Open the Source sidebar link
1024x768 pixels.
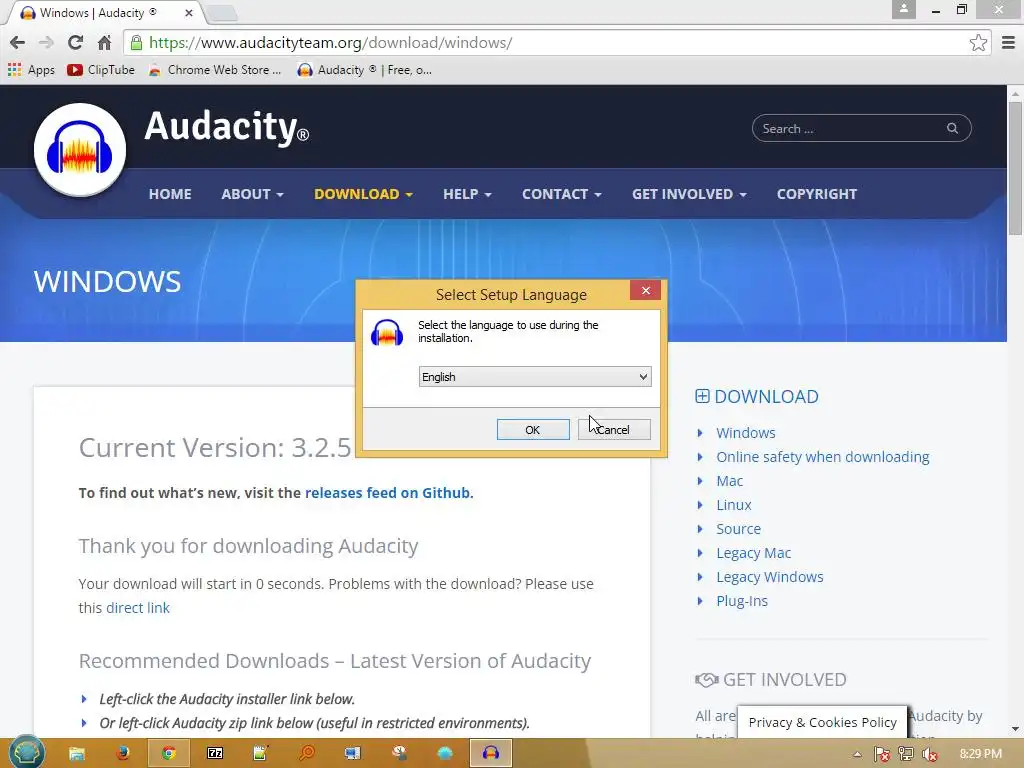point(738,529)
